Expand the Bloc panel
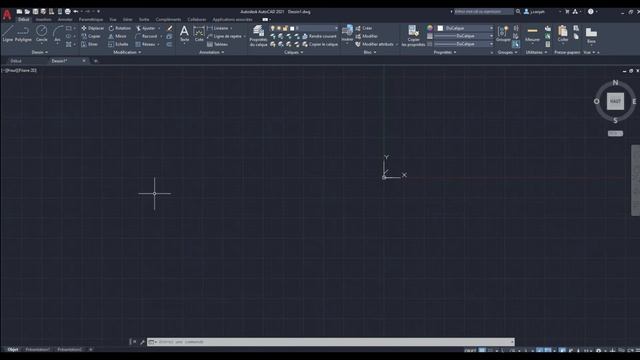This screenshot has width=640, height=360. pos(370,52)
